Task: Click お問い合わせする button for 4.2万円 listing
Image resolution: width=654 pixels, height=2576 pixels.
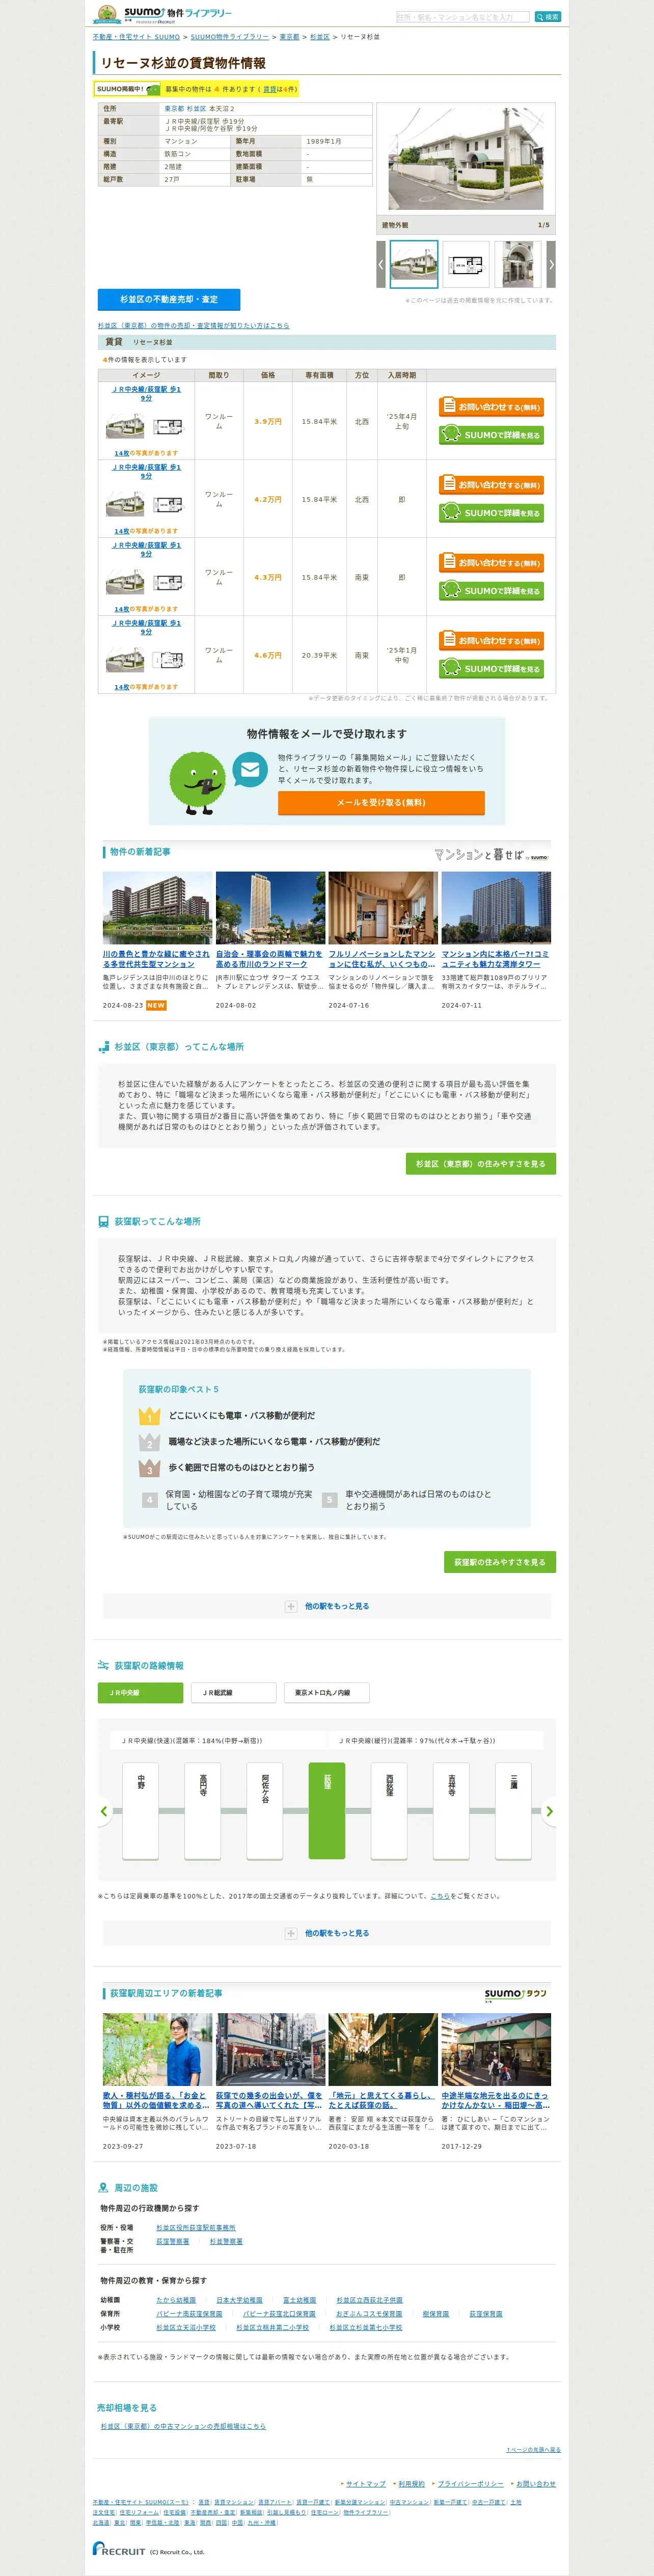Action: [491, 485]
